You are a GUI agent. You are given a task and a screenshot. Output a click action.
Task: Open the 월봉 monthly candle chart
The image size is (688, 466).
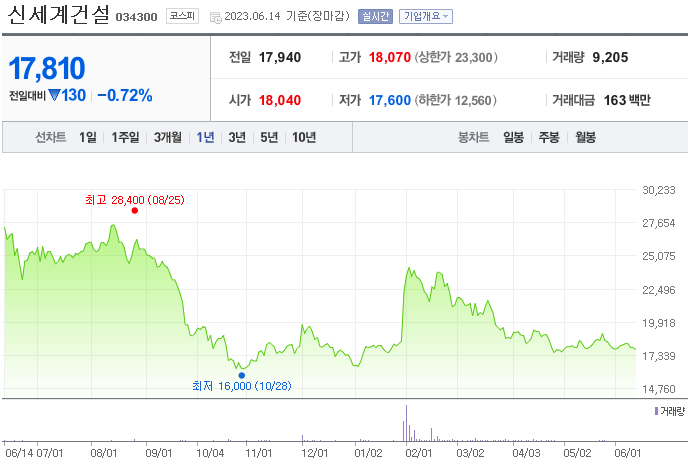[x=585, y=137]
